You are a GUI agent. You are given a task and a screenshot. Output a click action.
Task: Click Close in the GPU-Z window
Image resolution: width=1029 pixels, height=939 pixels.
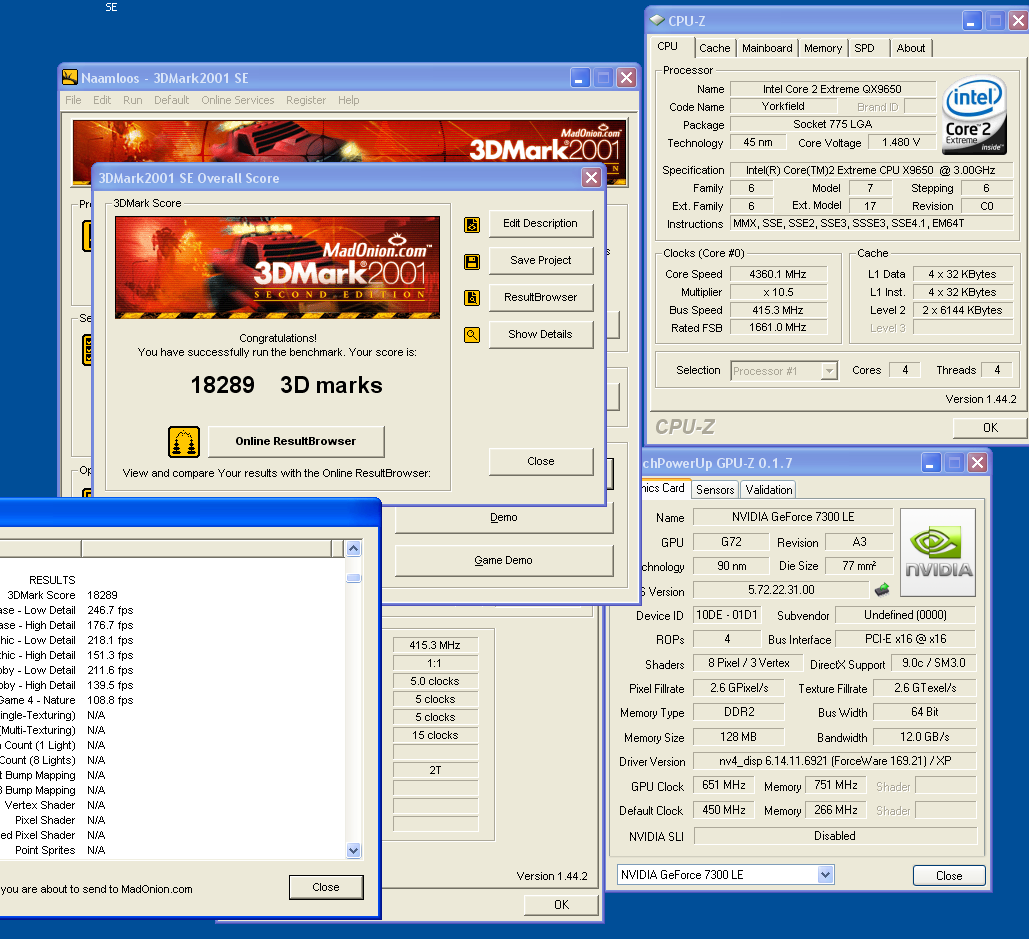tap(949, 875)
